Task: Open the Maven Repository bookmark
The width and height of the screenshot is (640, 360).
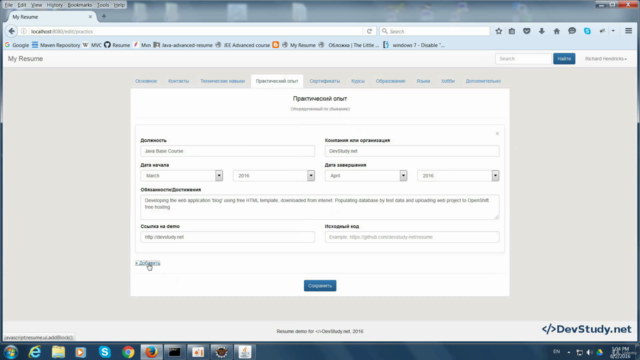Action: click(56, 45)
